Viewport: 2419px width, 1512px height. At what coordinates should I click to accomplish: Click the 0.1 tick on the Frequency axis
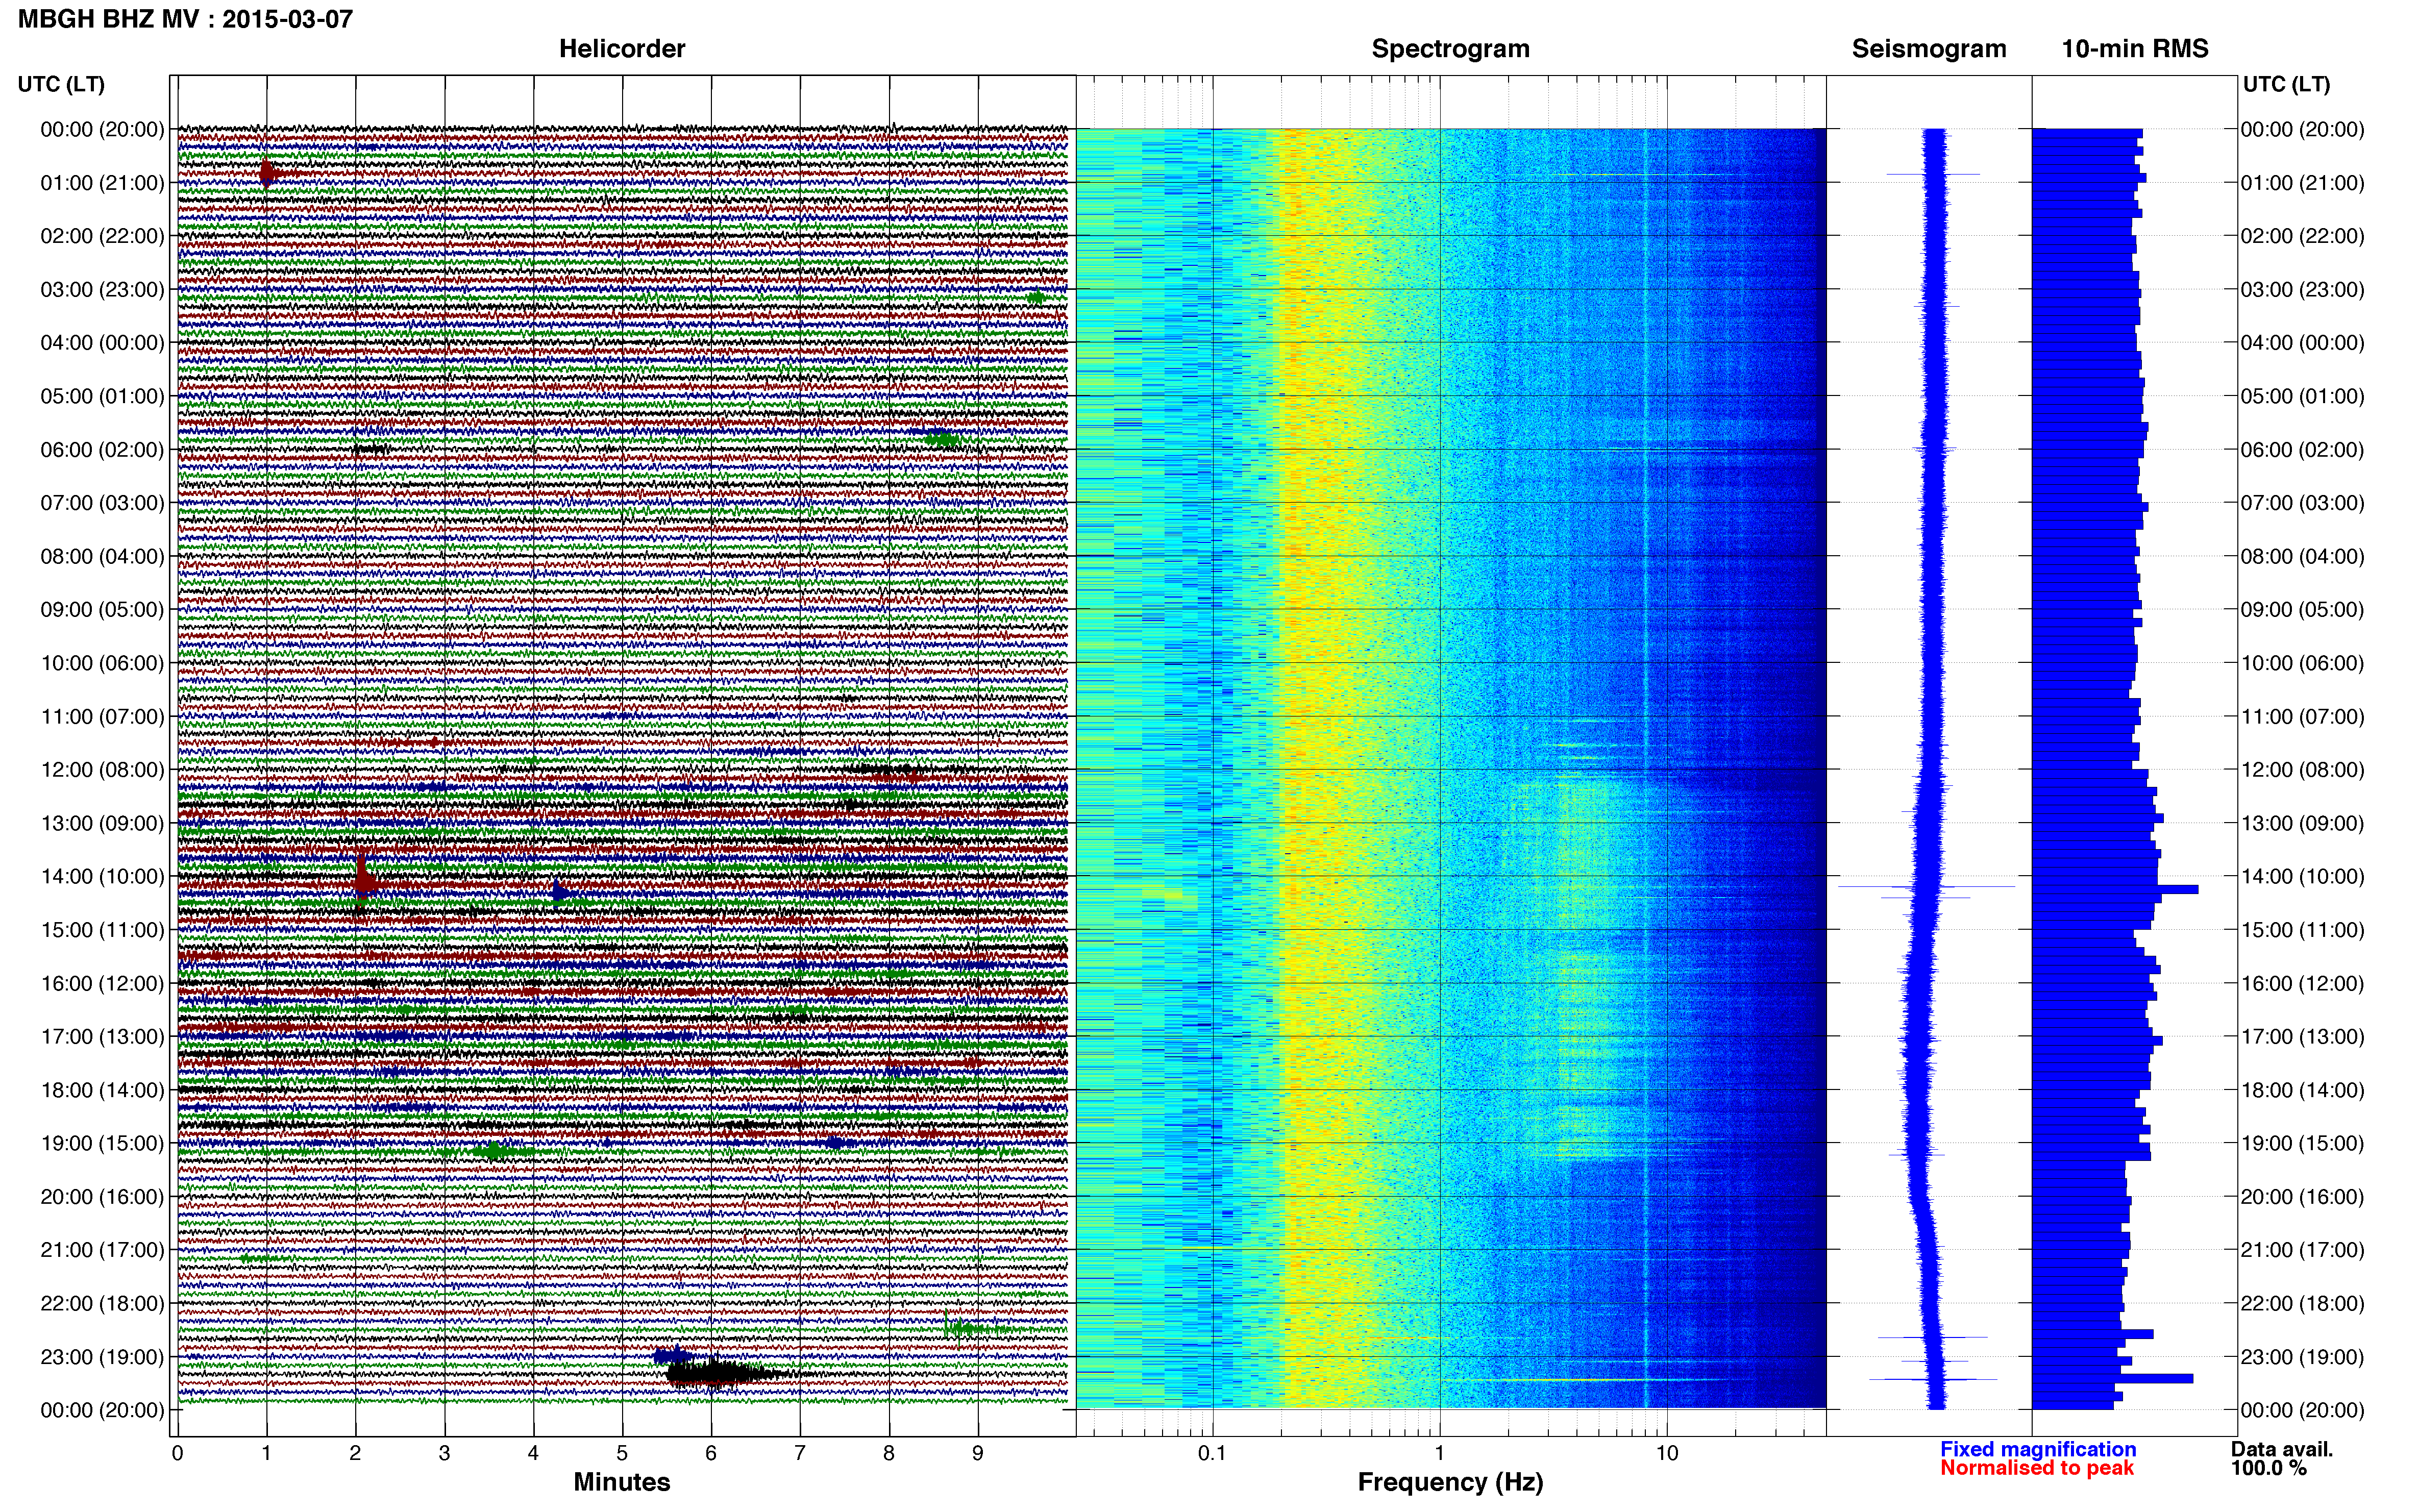tap(1212, 1454)
